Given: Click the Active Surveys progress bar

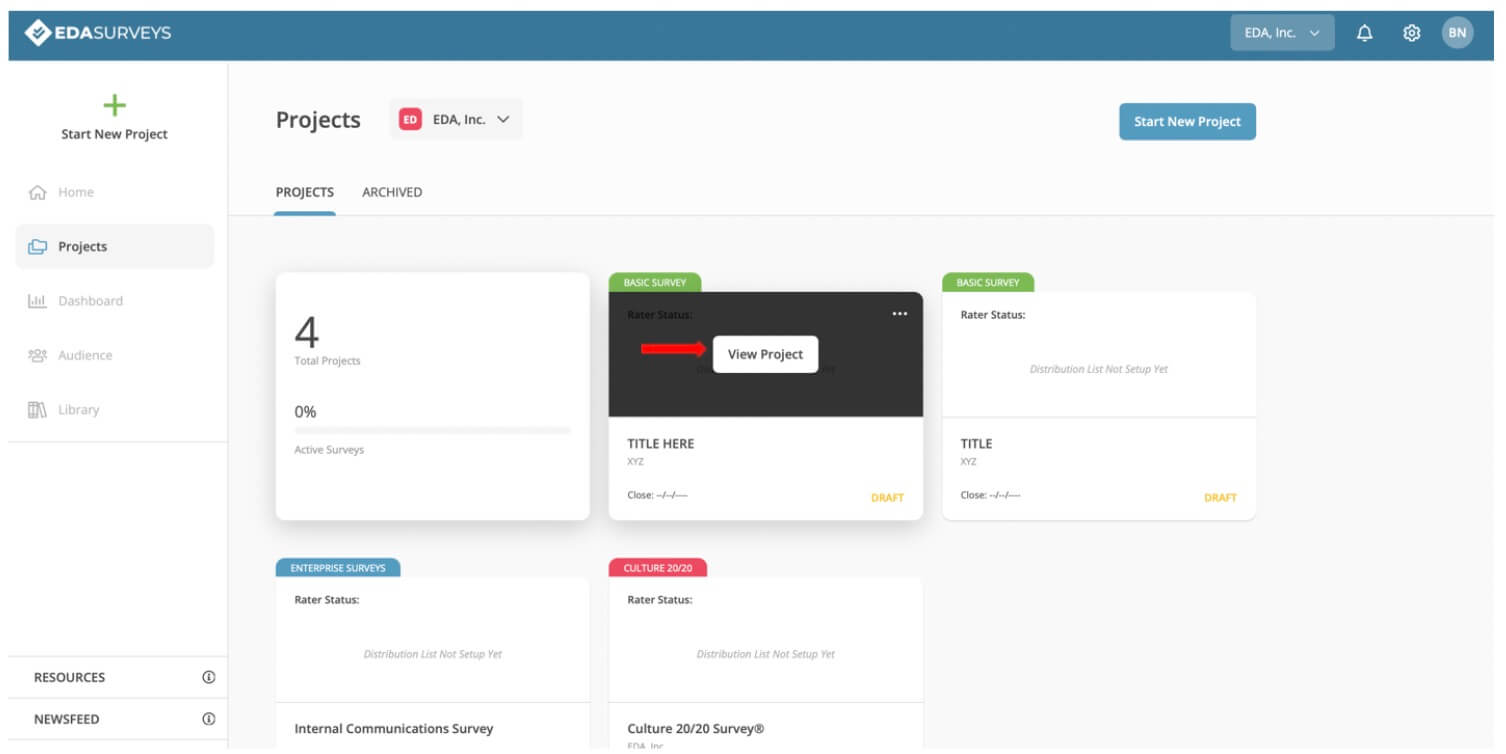Looking at the screenshot, I should click(432, 431).
